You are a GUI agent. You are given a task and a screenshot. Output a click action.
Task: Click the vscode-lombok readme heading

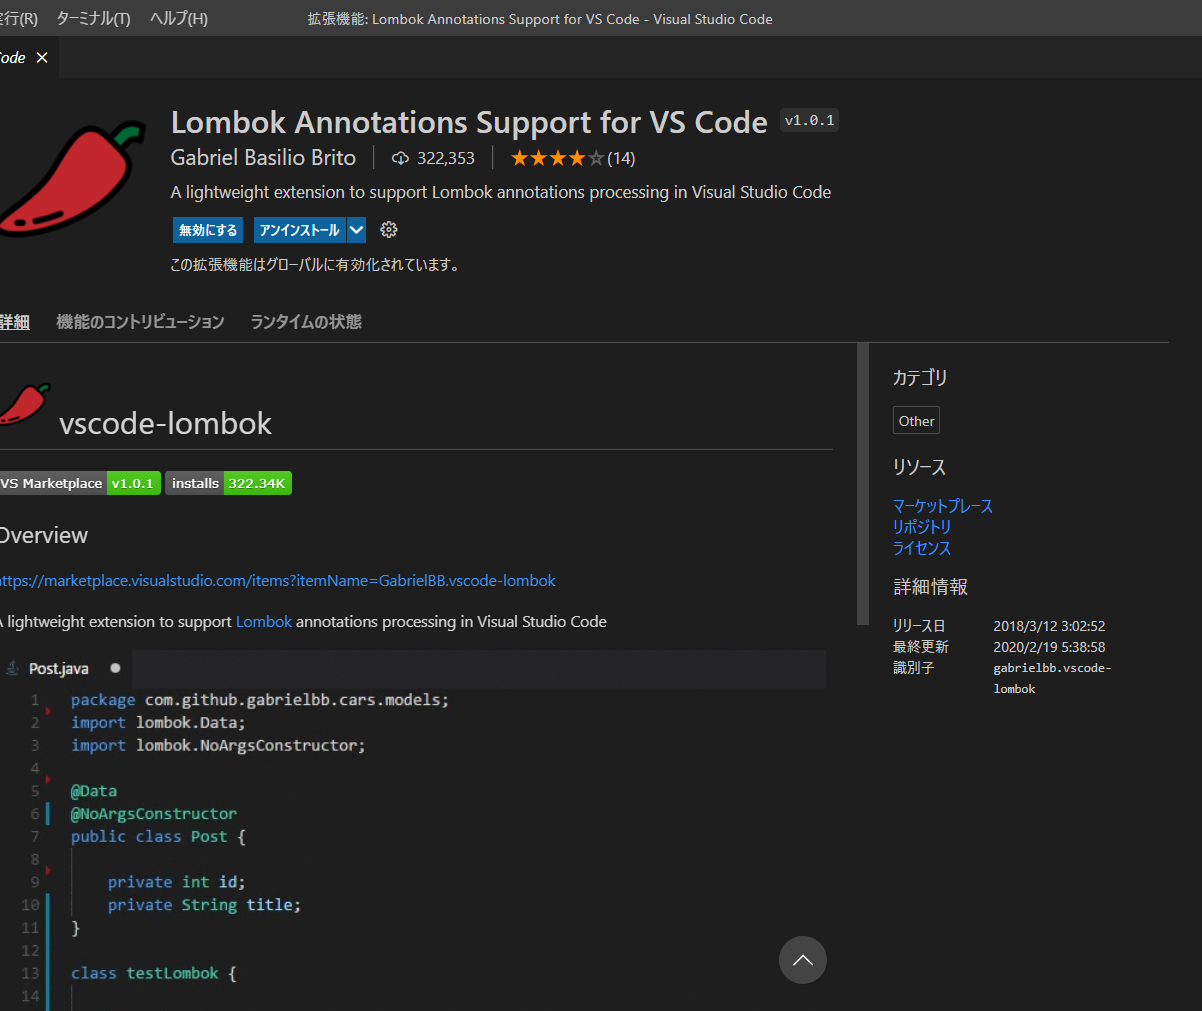(x=165, y=424)
